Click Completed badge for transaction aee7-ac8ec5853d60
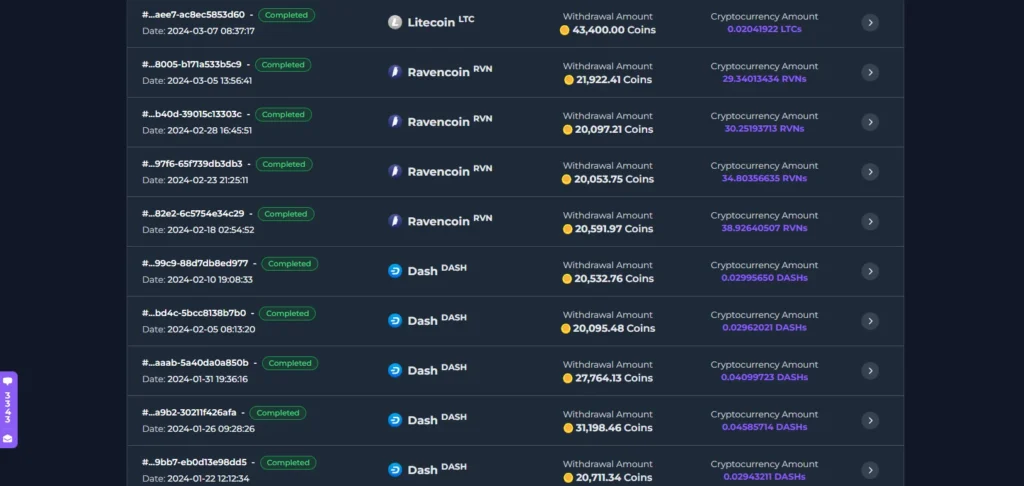The image size is (1024, 486). click(287, 15)
